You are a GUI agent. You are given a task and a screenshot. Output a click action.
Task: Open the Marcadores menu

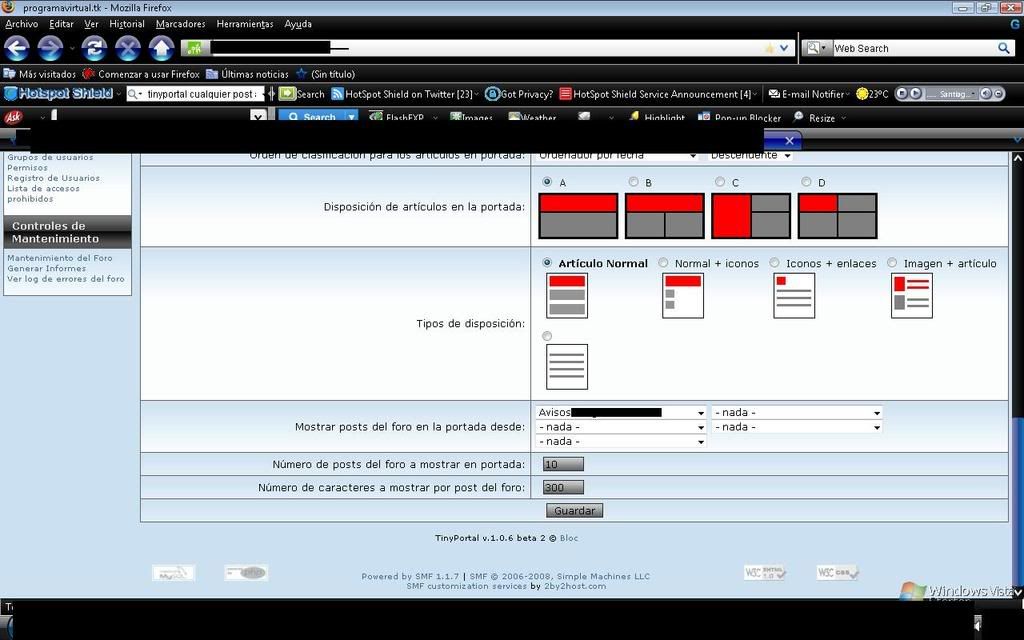180,24
